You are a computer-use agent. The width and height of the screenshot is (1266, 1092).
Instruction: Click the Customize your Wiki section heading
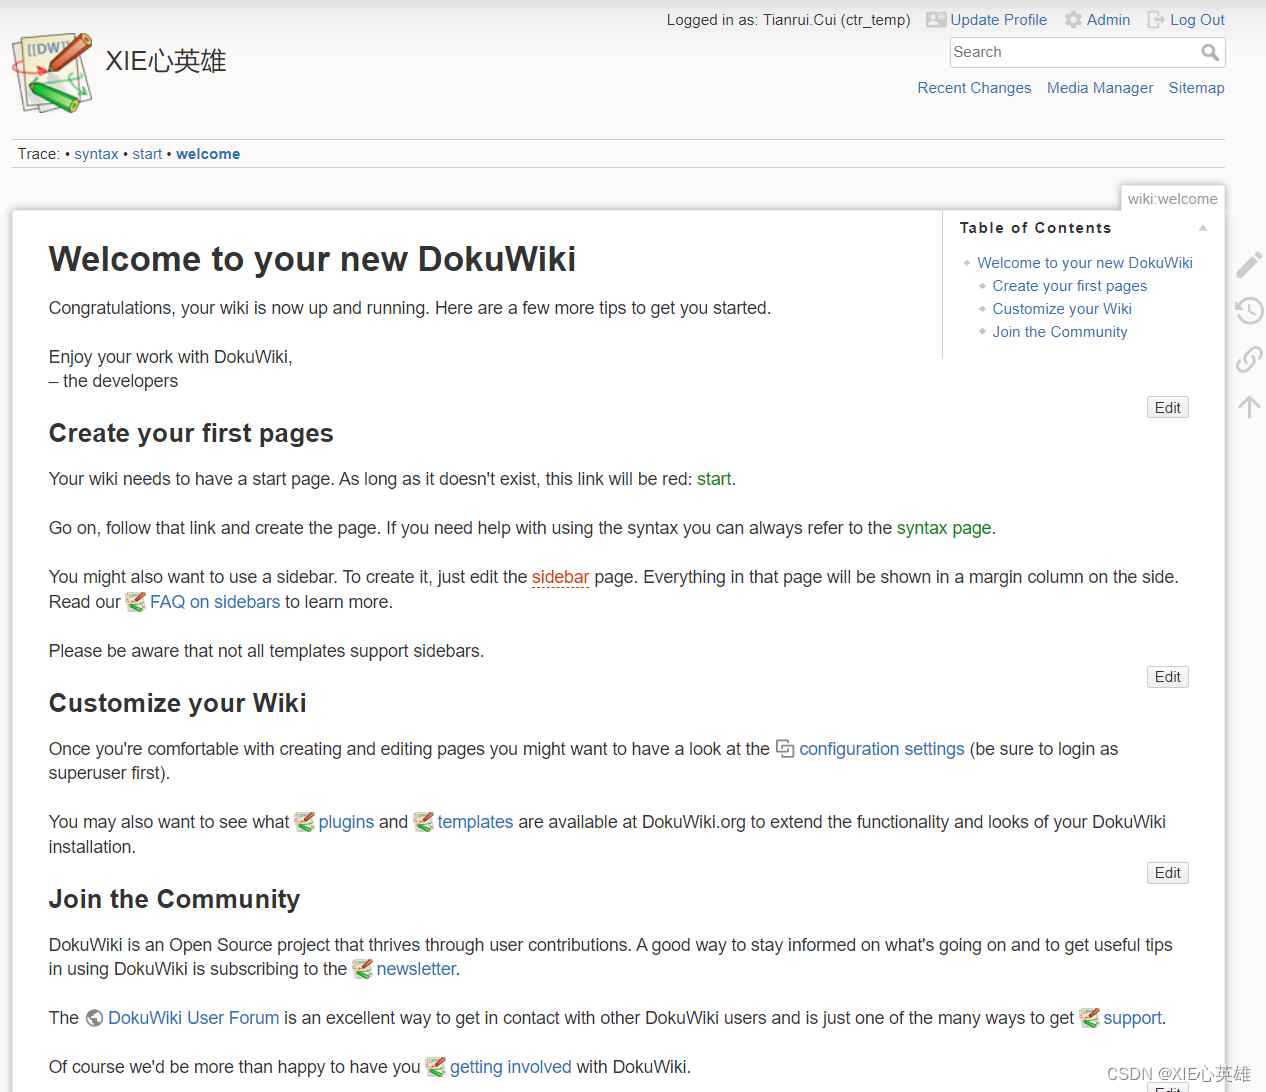point(178,703)
